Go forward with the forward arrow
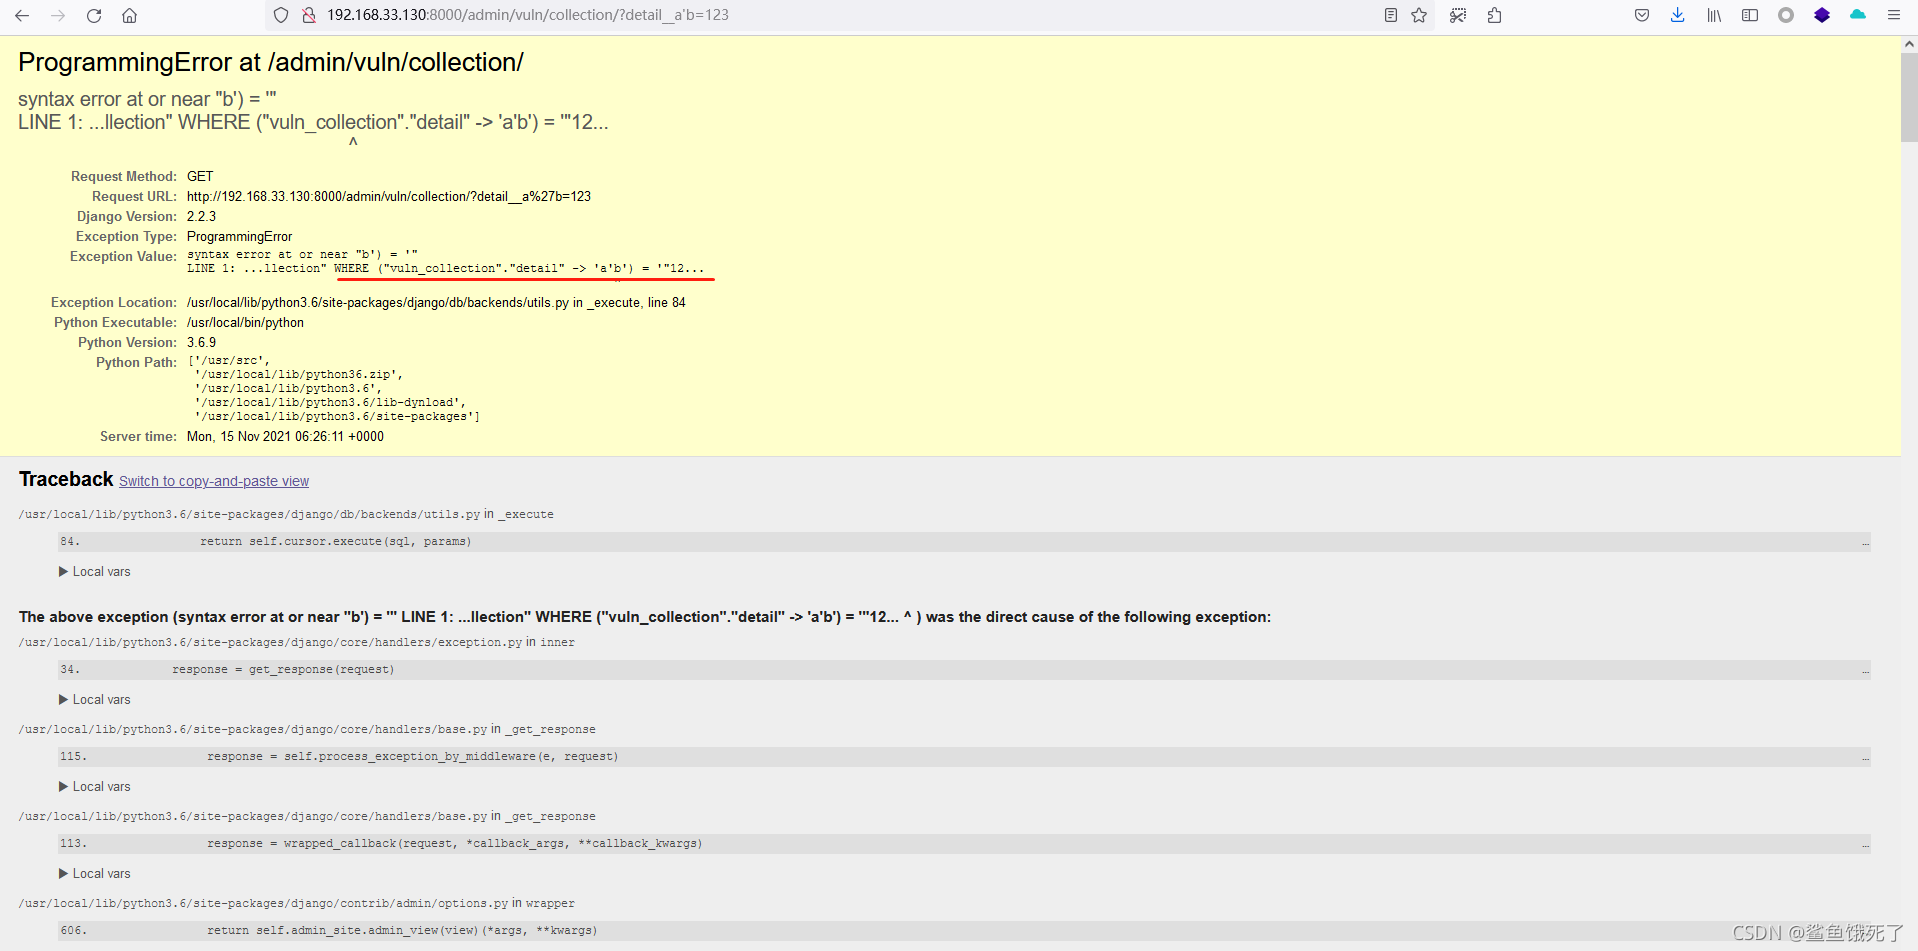 [x=58, y=15]
